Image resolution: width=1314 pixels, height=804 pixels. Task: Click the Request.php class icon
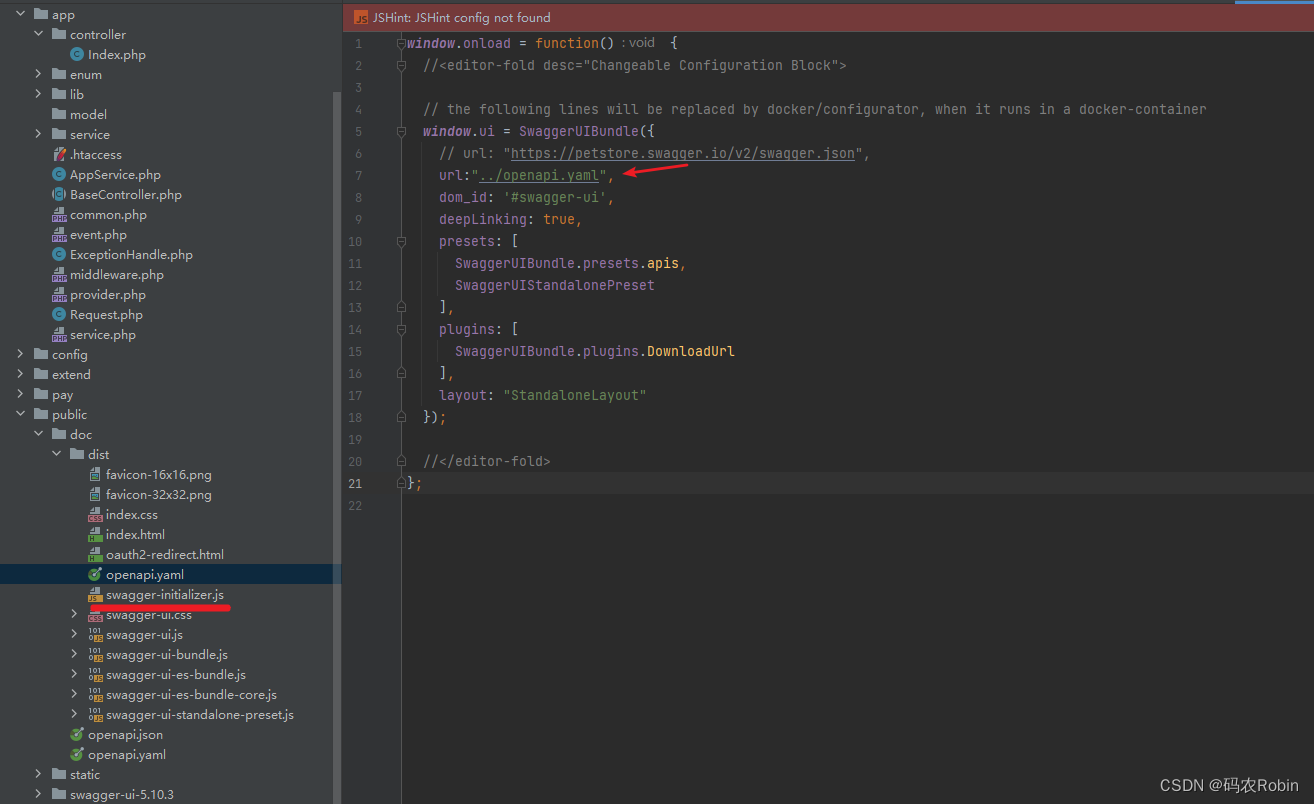coord(59,314)
